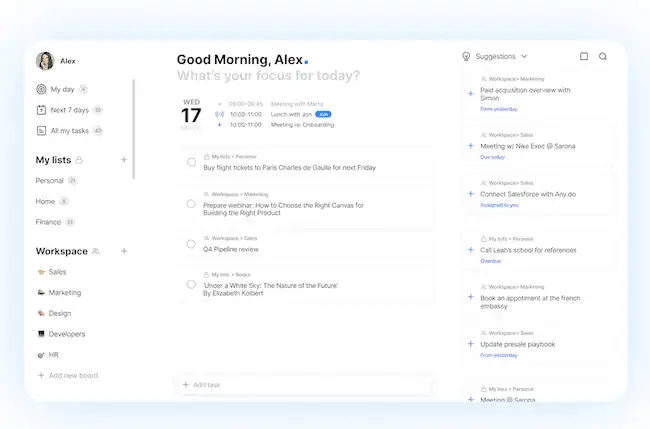
Task: Expand the Suggestions dropdown
Action: [524, 56]
